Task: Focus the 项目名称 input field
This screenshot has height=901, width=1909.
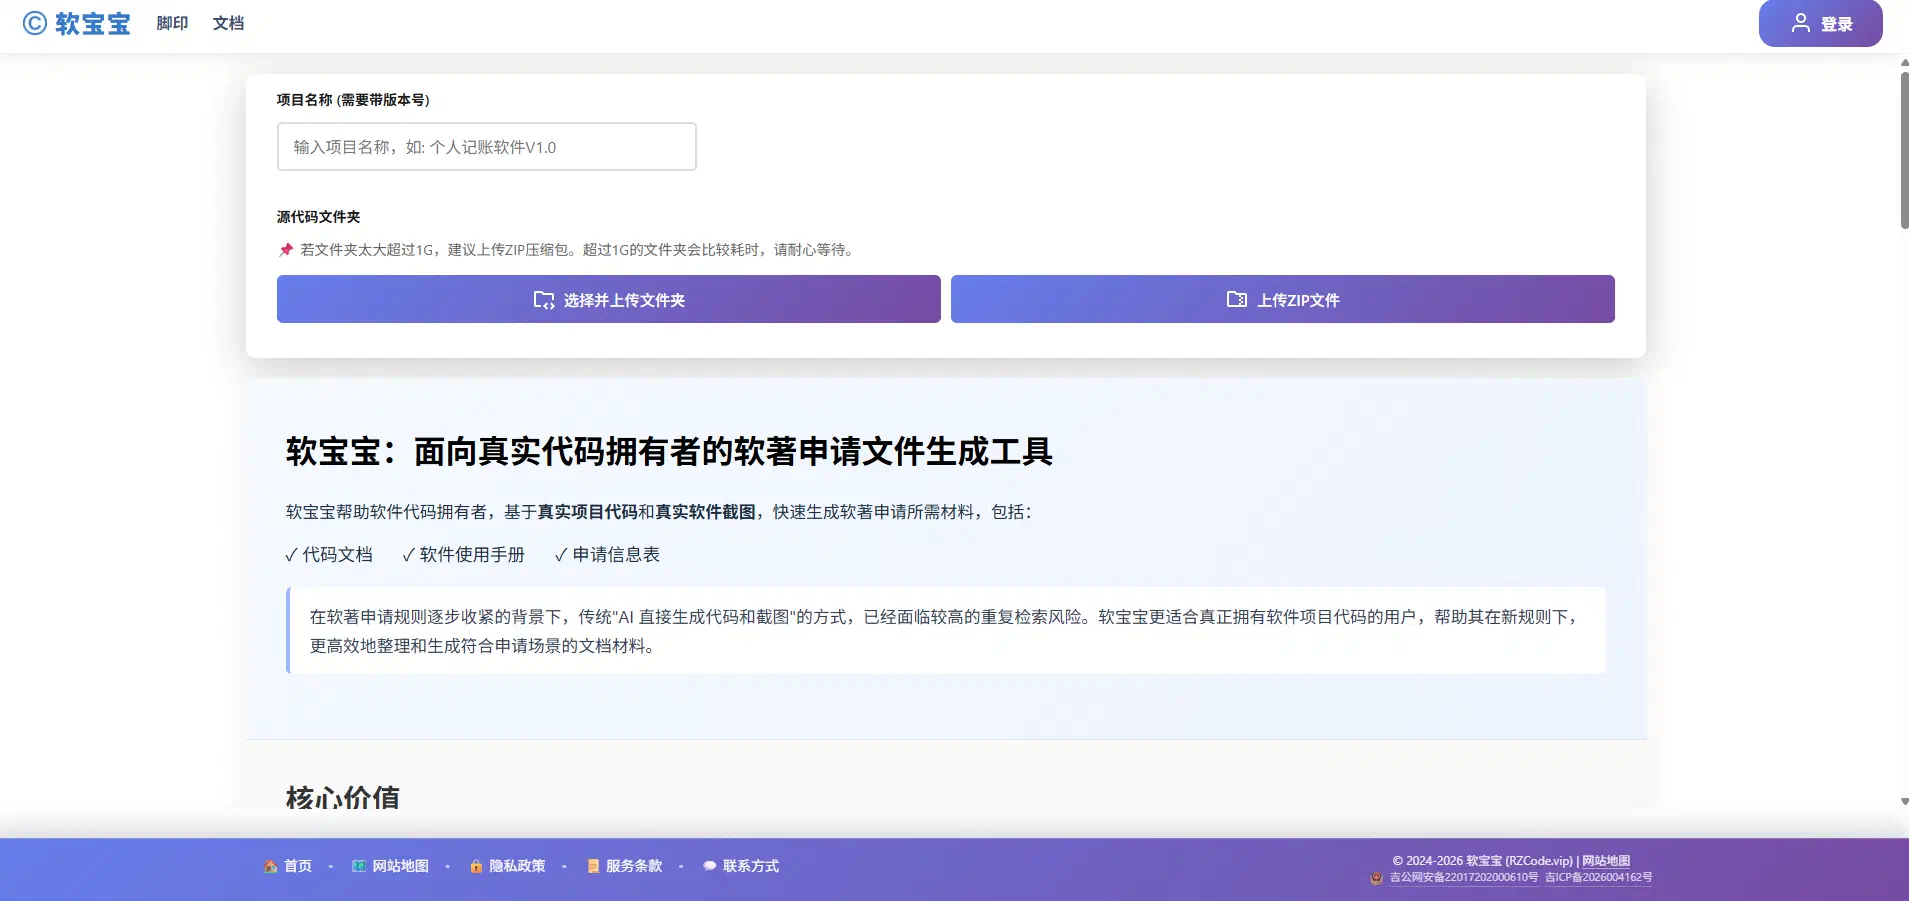Action: point(487,147)
